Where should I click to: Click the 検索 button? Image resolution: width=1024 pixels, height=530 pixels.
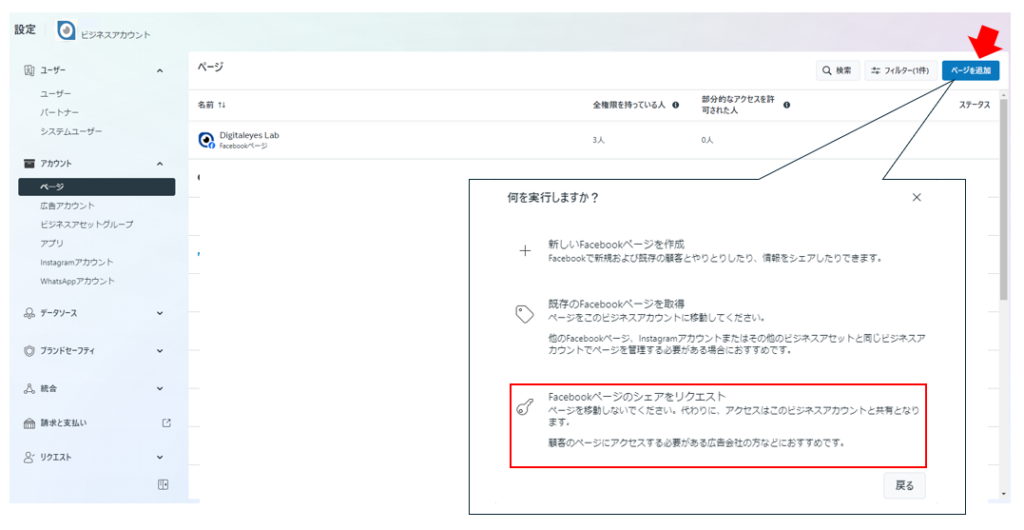pyautogui.click(x=837, y=70)
